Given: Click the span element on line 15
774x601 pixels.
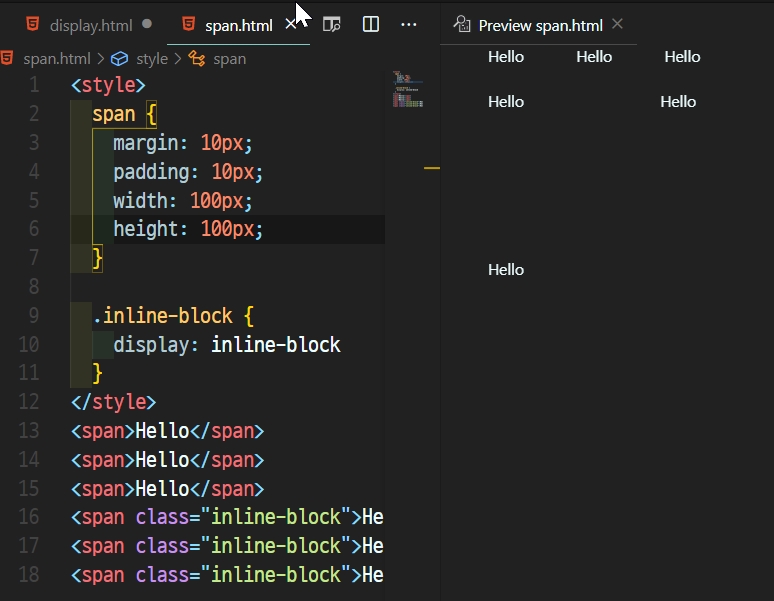Looking at the screenshot, I should pos(167,488).
